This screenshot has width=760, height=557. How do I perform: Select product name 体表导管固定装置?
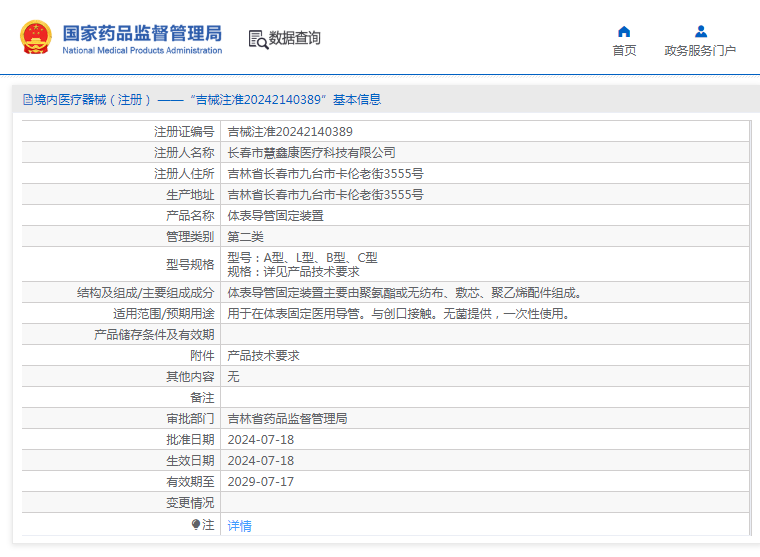[276, 216]
